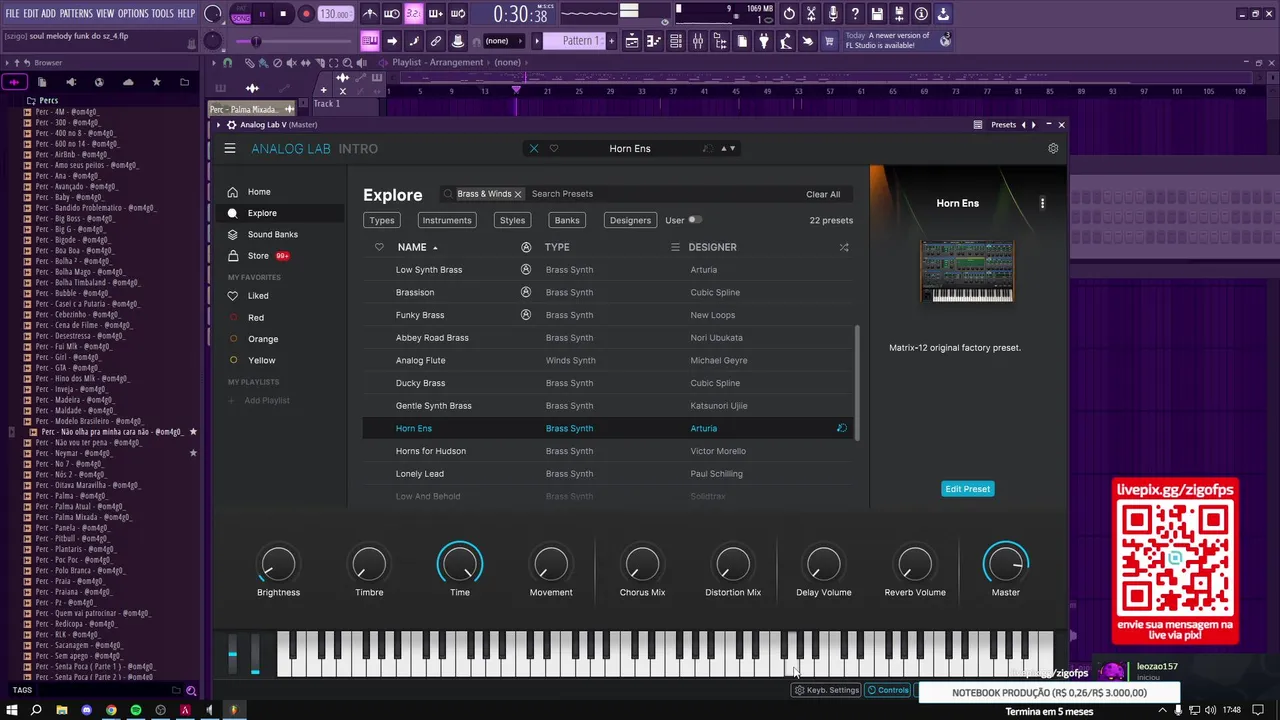1280x720 pixels.
Task: Pause playback in FL Studio transport
Action: click(x=262, y=14)
